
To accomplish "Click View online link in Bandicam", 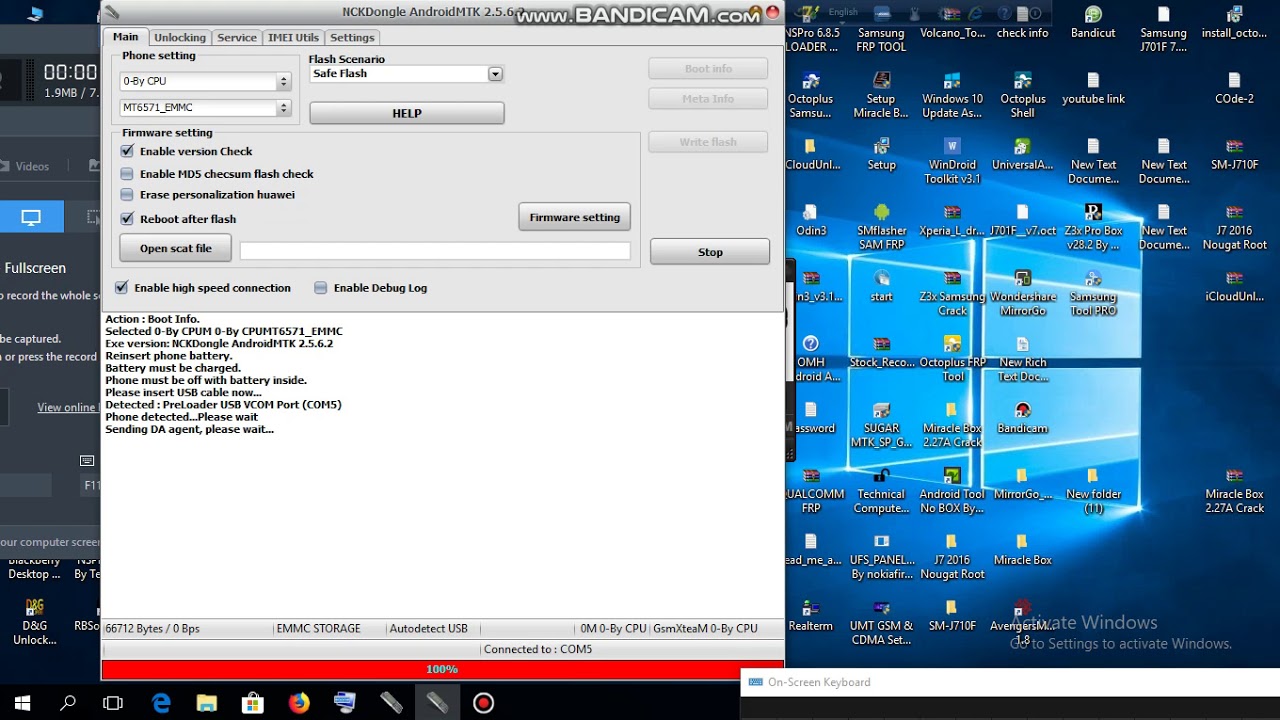I will [66, 407].
